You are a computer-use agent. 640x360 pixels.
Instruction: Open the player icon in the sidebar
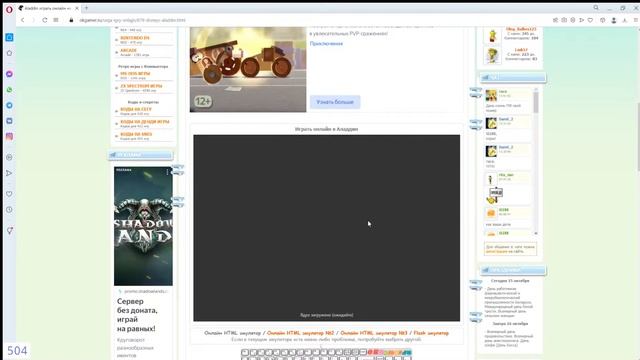point(9,157)
